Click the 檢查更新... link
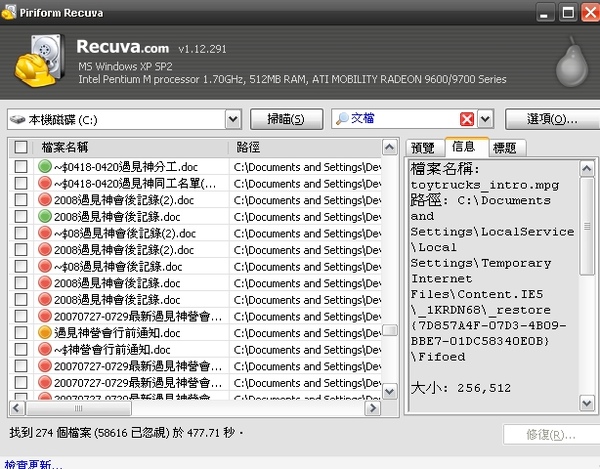Viewport: 600px width, 469px height. pos(33,464)
